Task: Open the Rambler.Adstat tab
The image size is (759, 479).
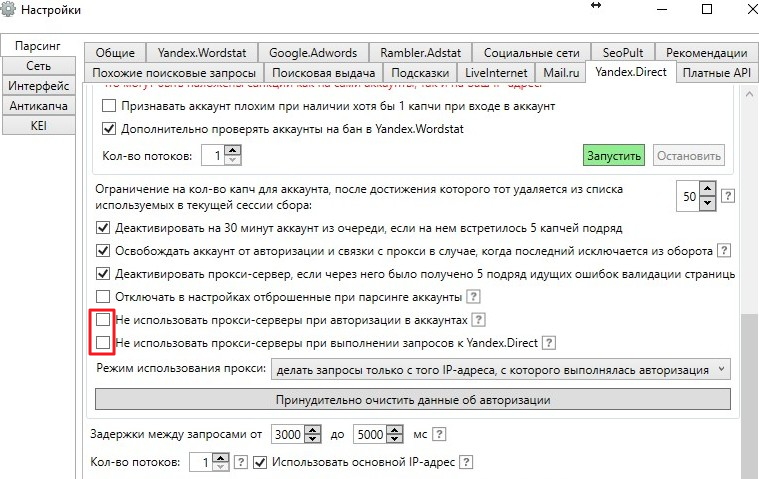Action: 420,52
